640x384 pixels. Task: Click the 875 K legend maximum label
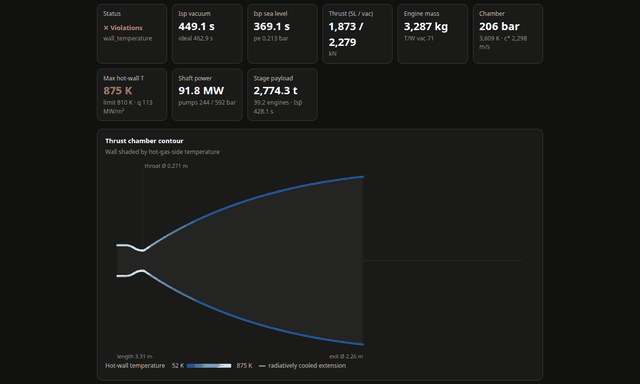[244, 366]
